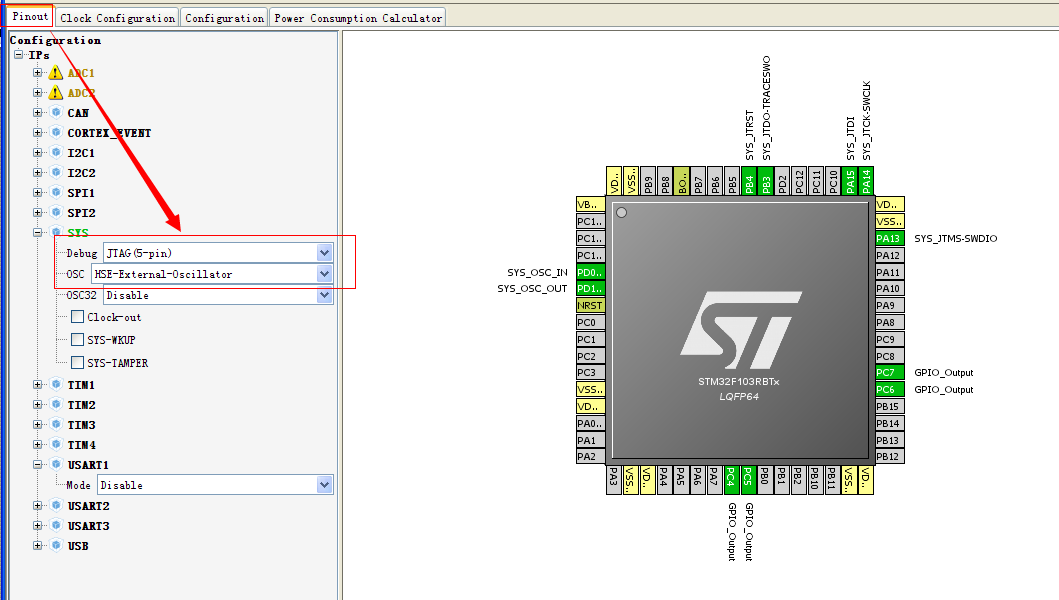Image resolution: width=1059 pixels, height=600 pixels.
Task: Select pin PA13 on the chip
Action: click(x=889, y=239)
